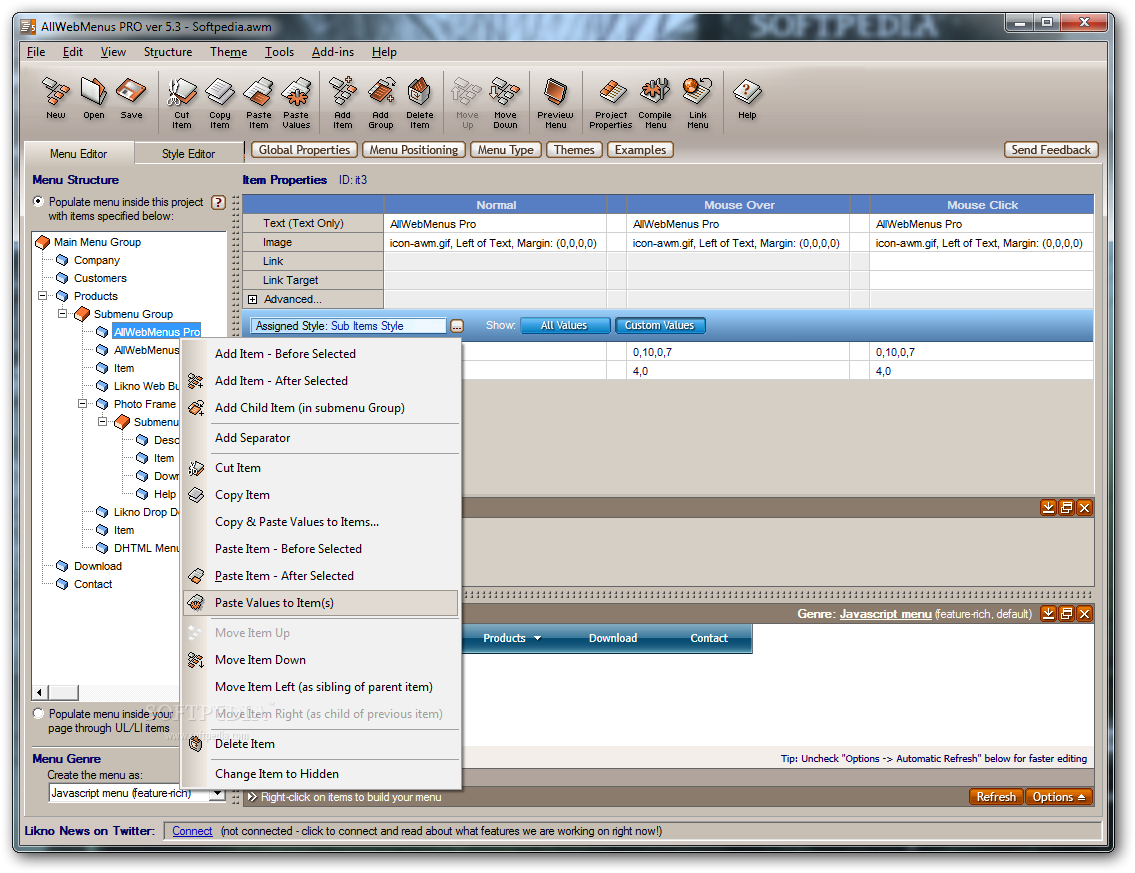The image size is (1135, 873).
Task: Click the Normal Text cell 'AllWebMenus Pro'
Action: (x=494, y=224)
